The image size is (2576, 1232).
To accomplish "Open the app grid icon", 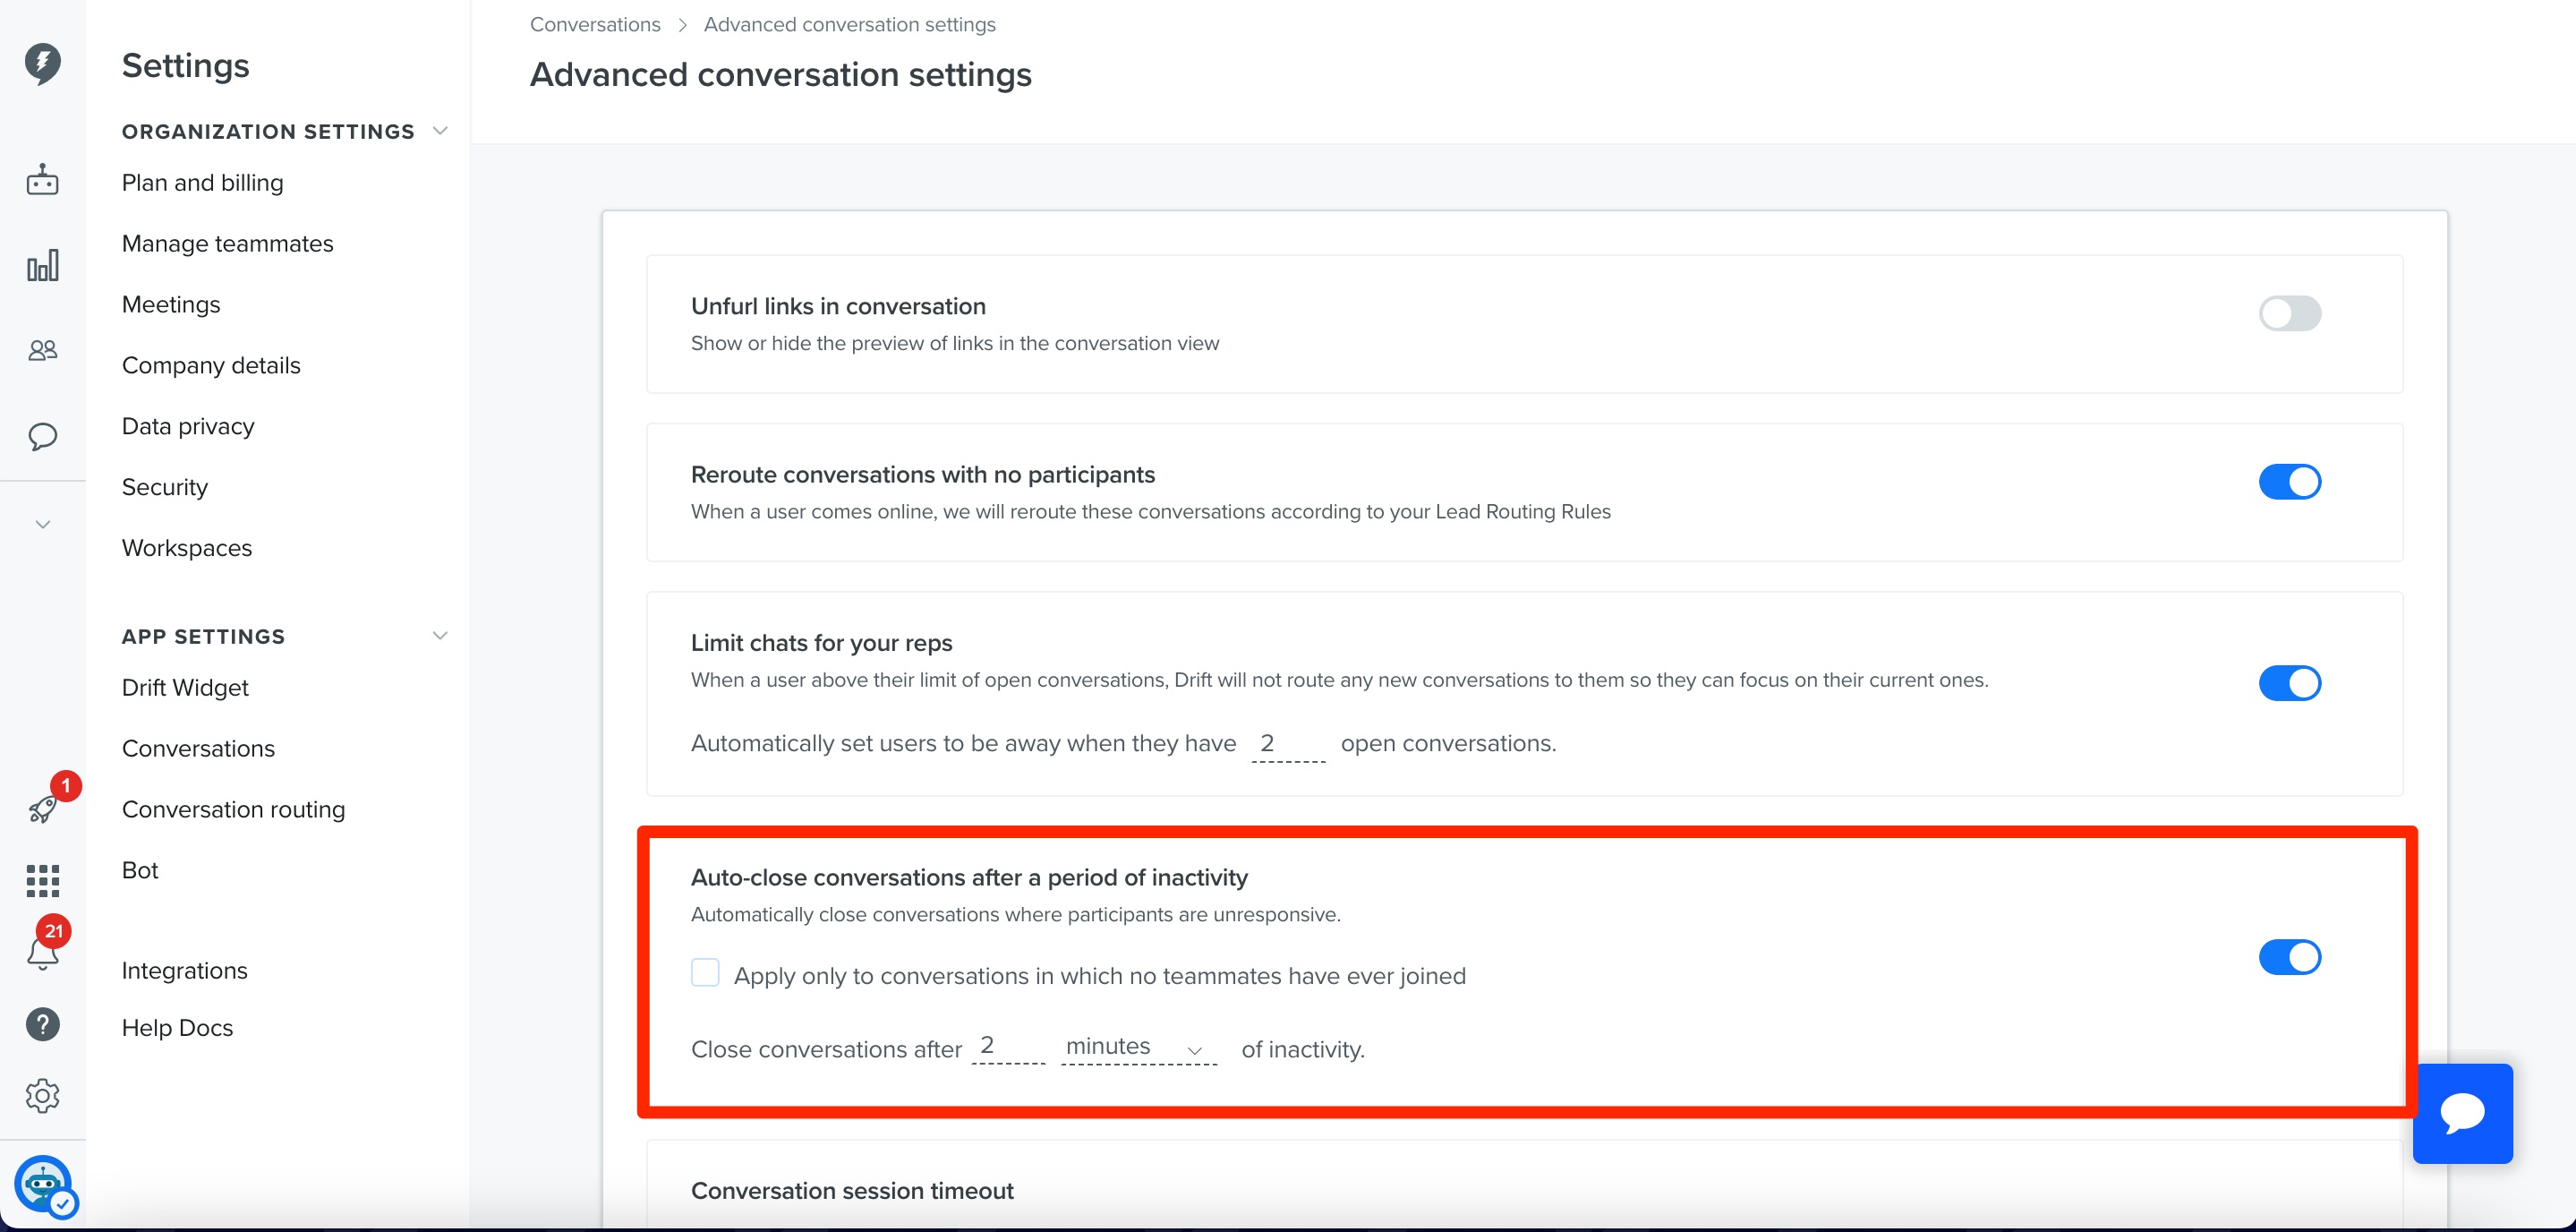I will pyautogui.click(x=42, y=881).
